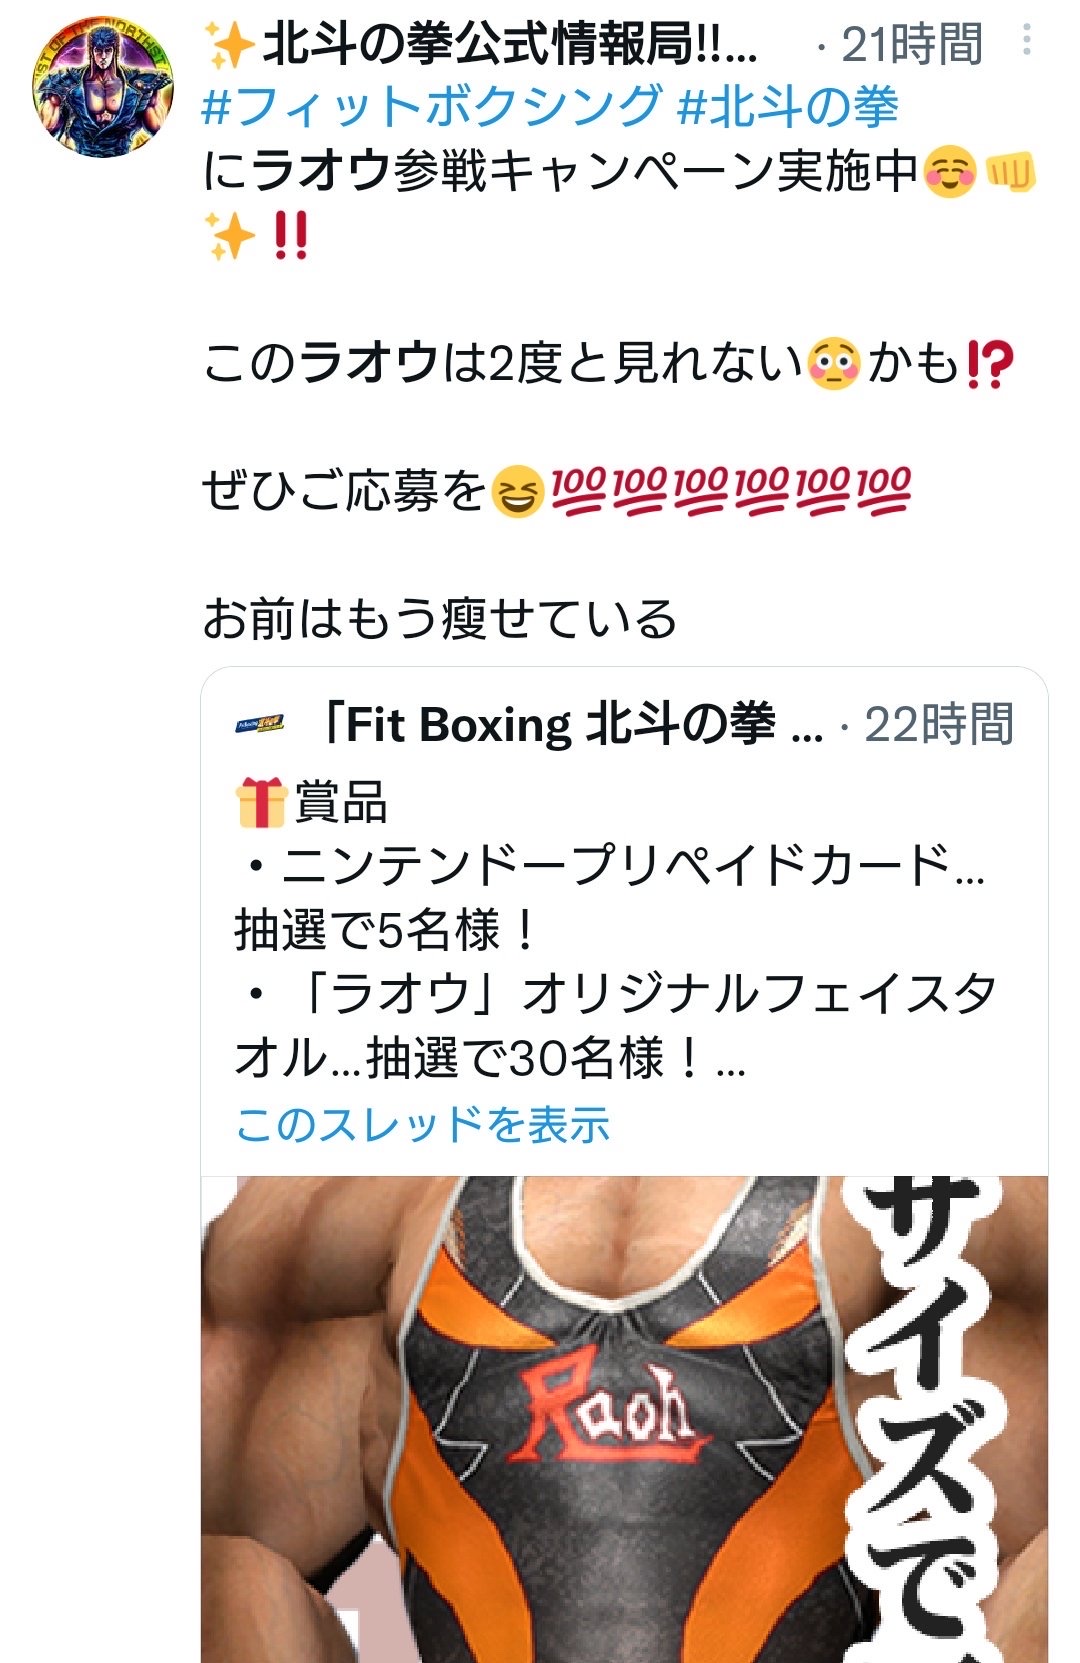Open the Hokuto no Ken profile avatar
This screenshot has width=1080, height=1663.
coord(104,87)
